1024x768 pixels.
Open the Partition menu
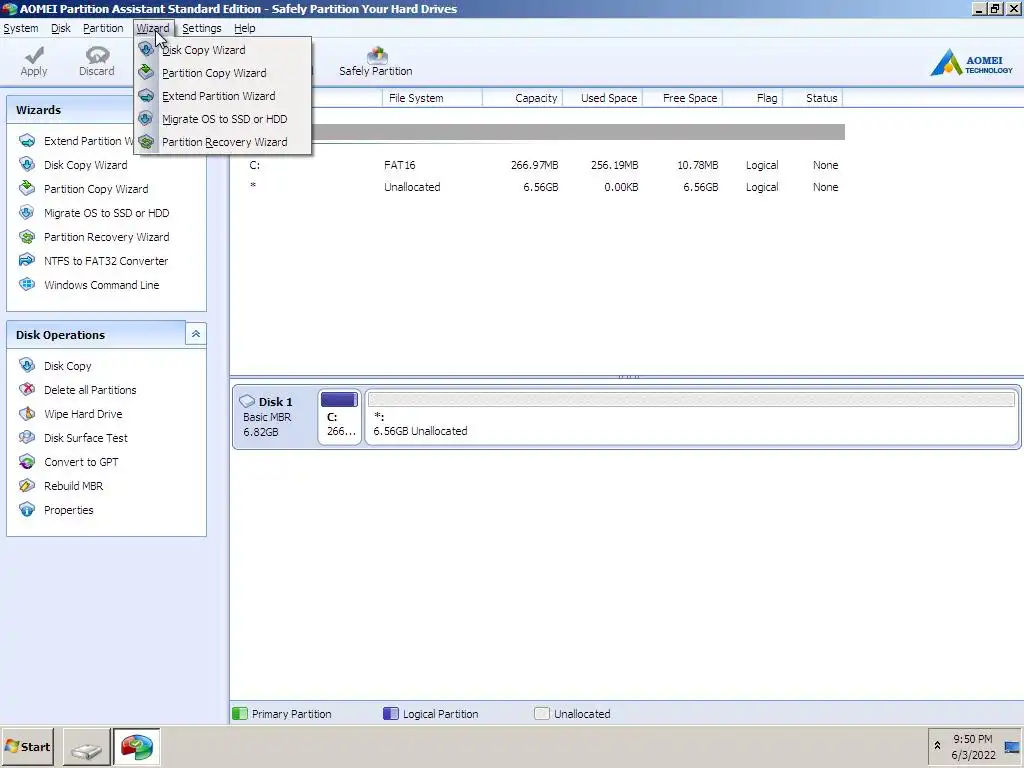103,28
